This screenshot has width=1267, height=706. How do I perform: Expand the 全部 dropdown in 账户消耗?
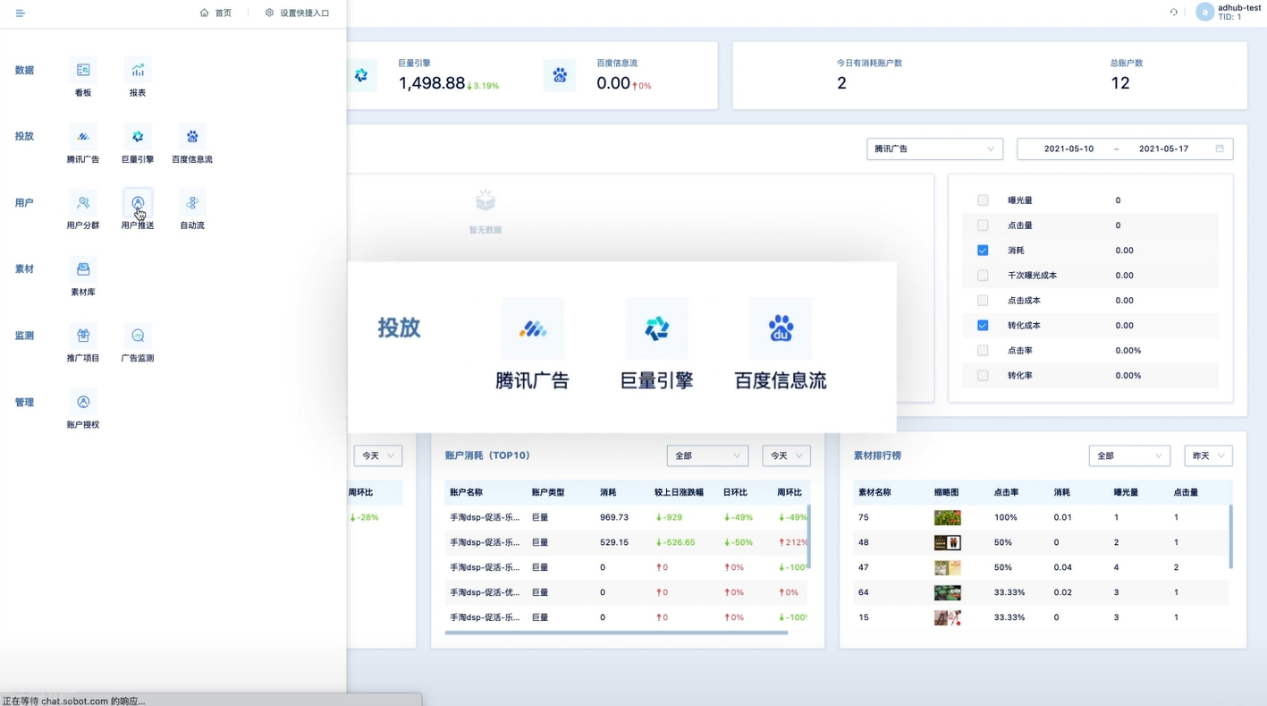click(707, 456)
